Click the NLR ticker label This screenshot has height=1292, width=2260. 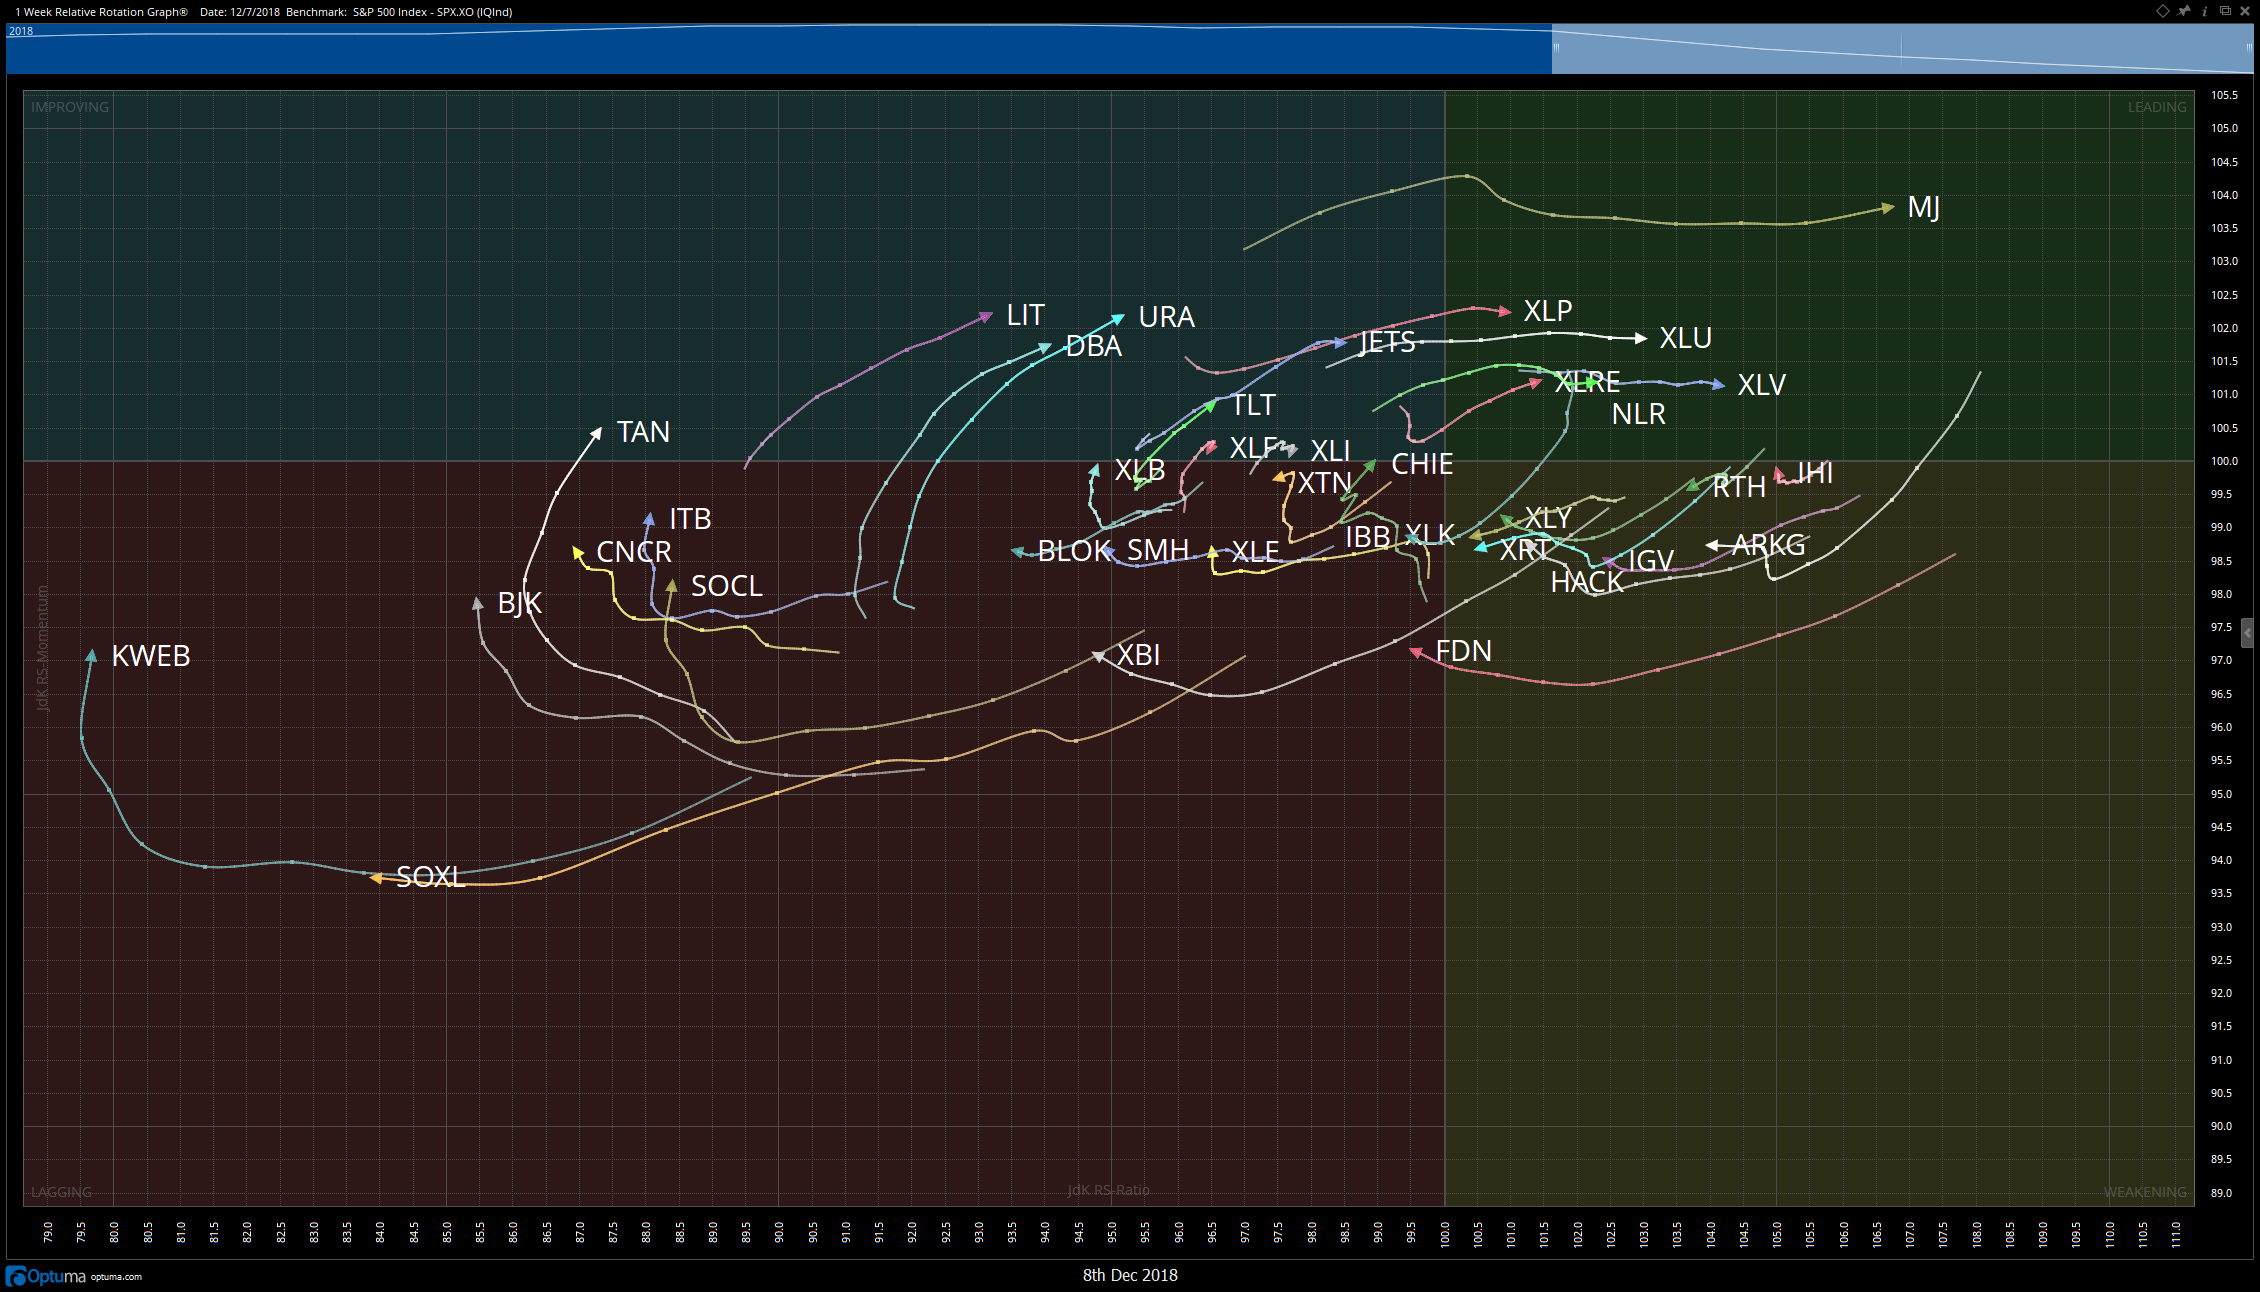[1639, 414]
